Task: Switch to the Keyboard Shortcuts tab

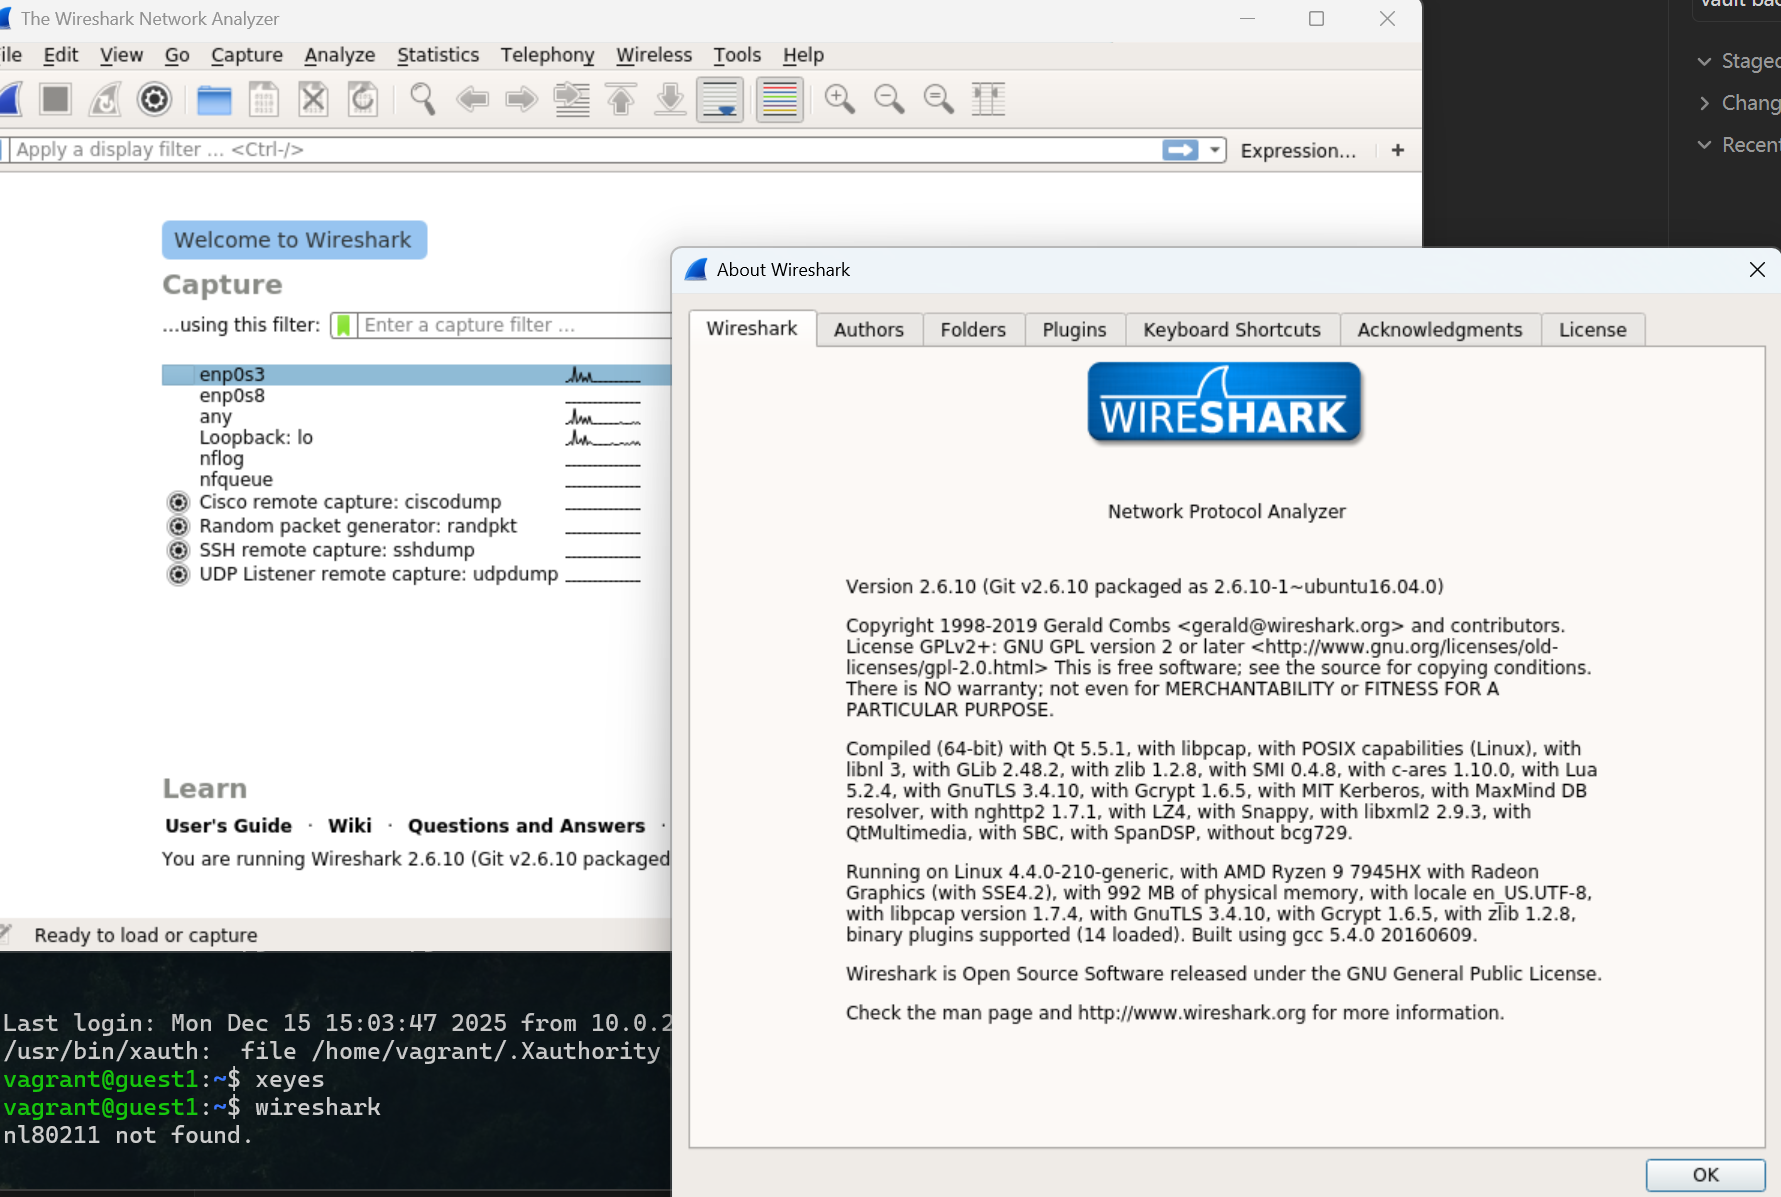Action: (x=1231, y=330)
